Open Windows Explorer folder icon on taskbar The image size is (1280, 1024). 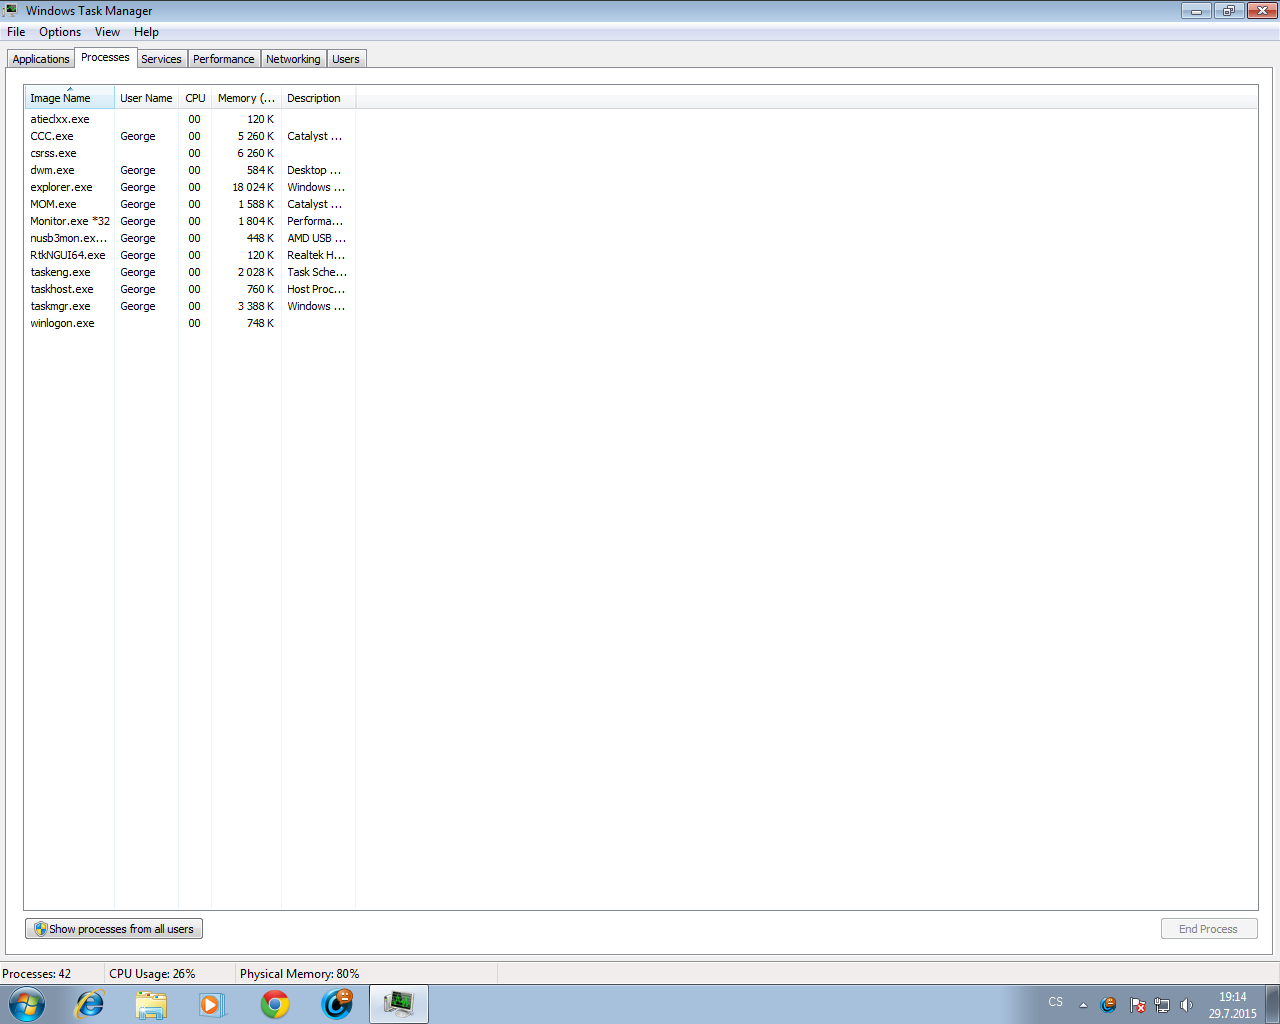pyautogui.click(x=151, y=1005)
